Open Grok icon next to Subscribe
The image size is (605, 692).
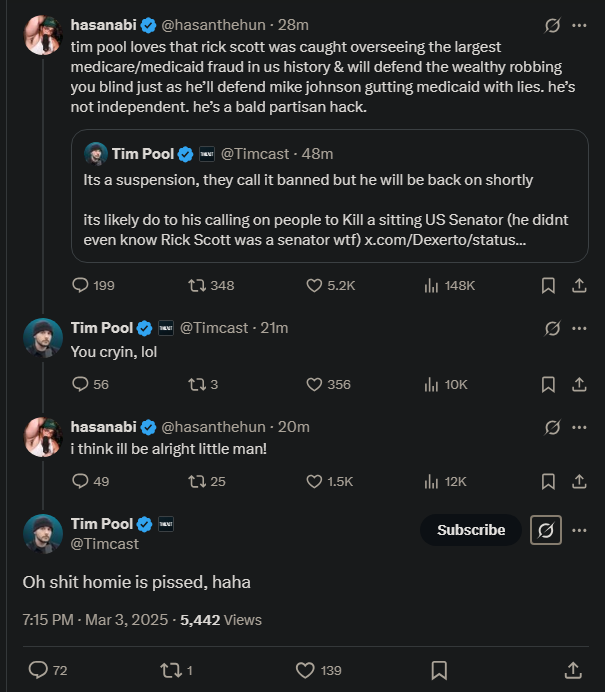click(545, 530)
